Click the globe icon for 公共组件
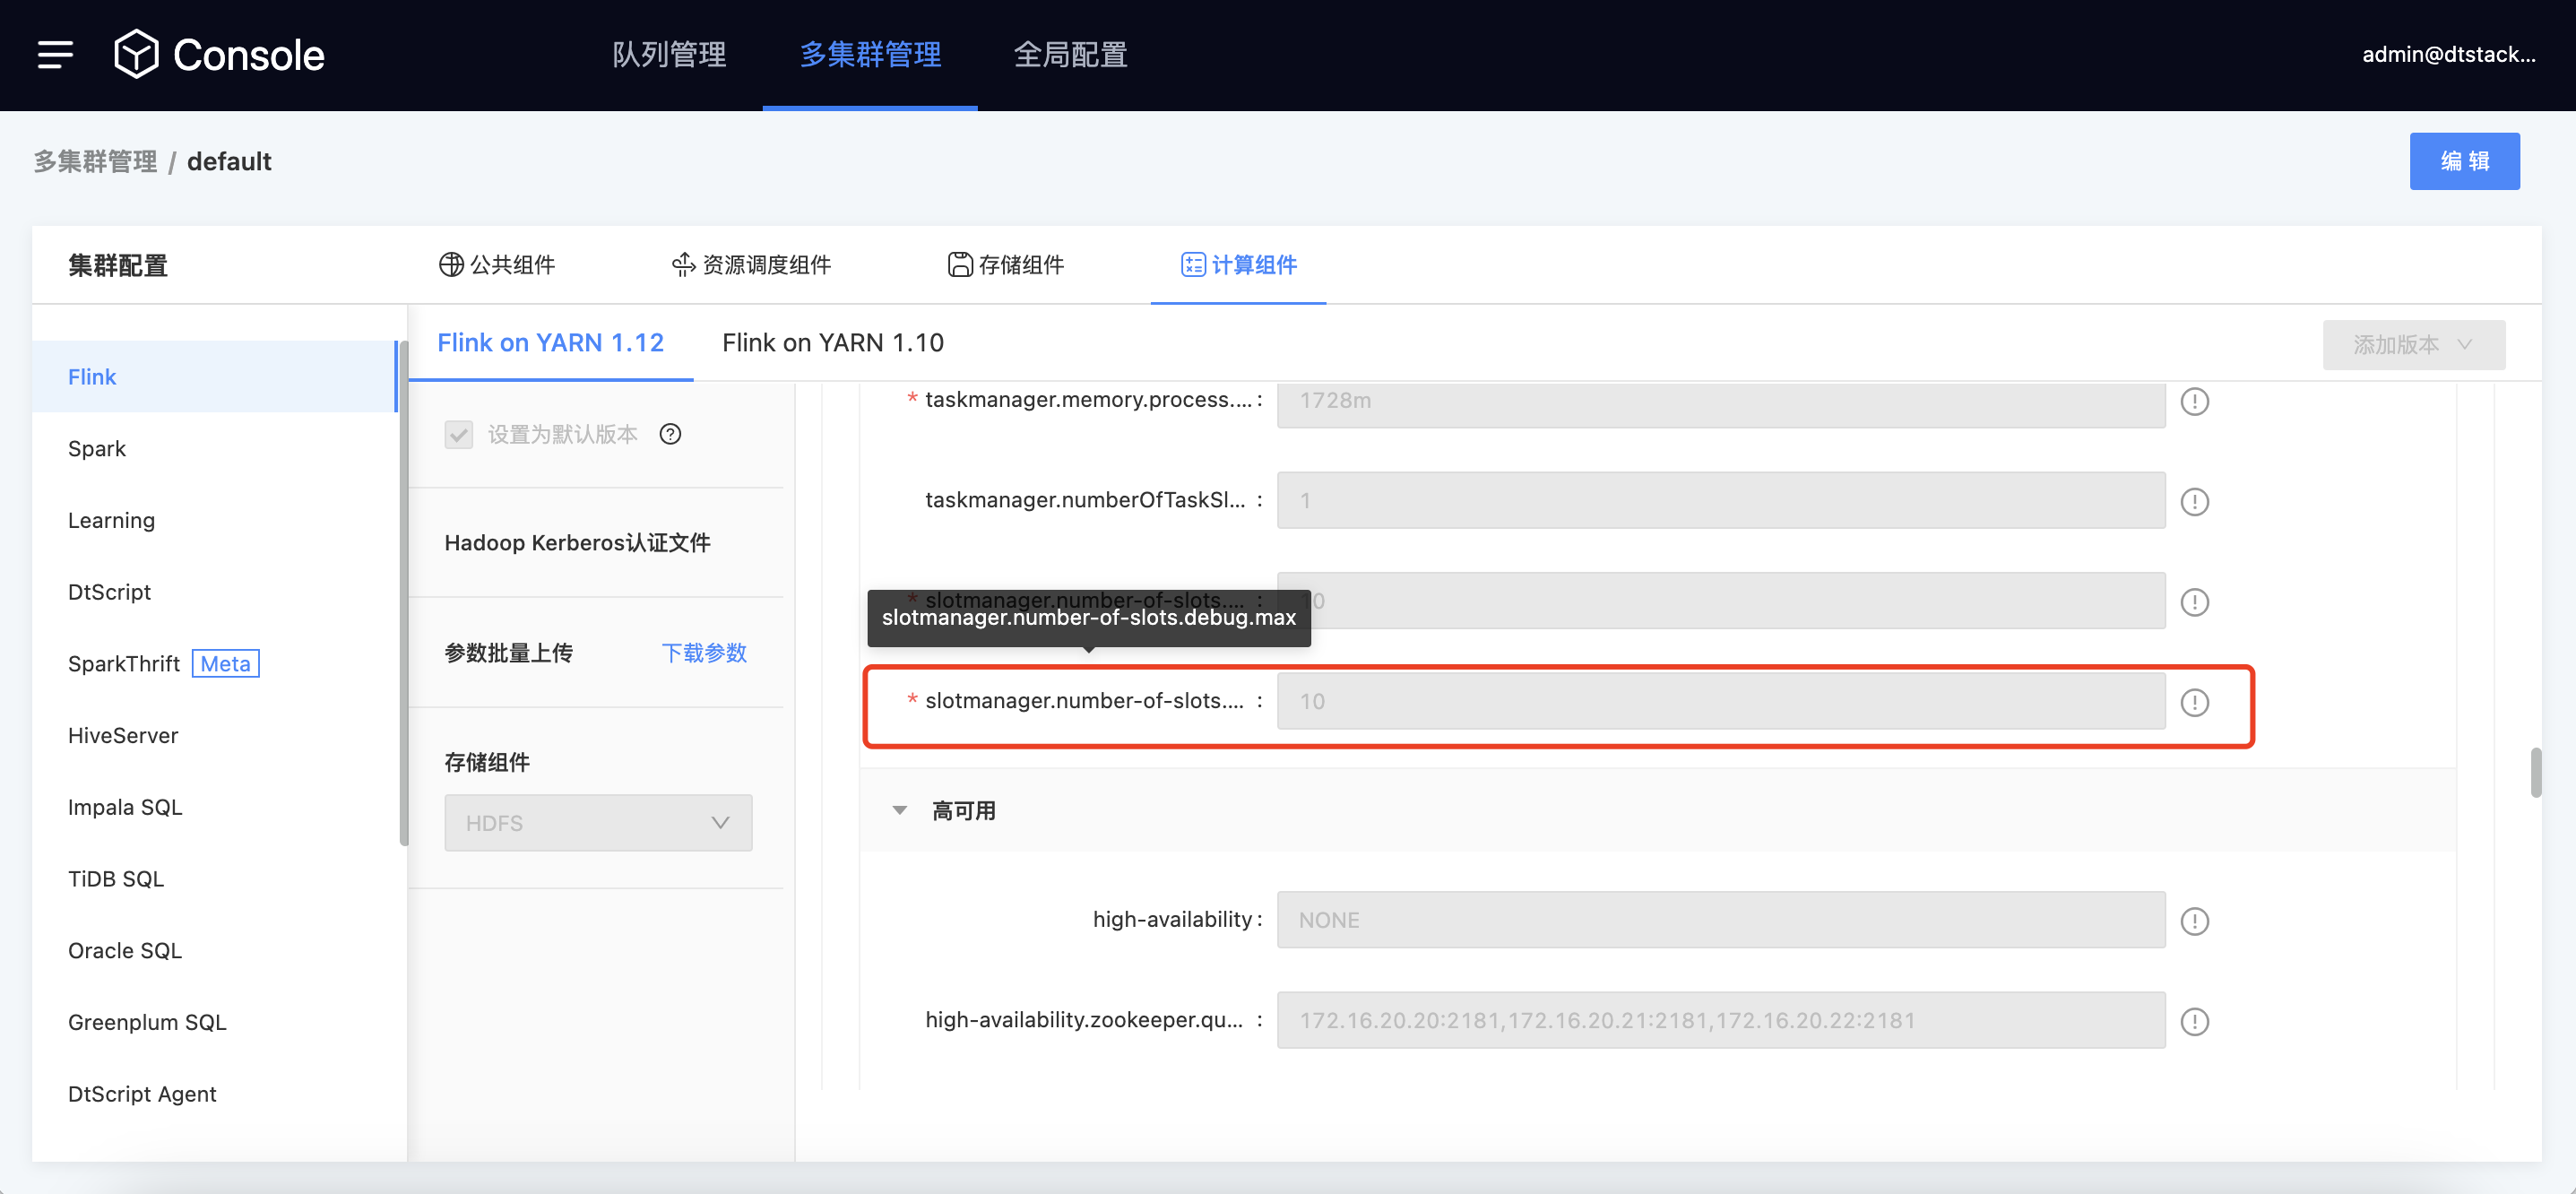Screen dimensions: 2576x1194 [x=451, y=264]
